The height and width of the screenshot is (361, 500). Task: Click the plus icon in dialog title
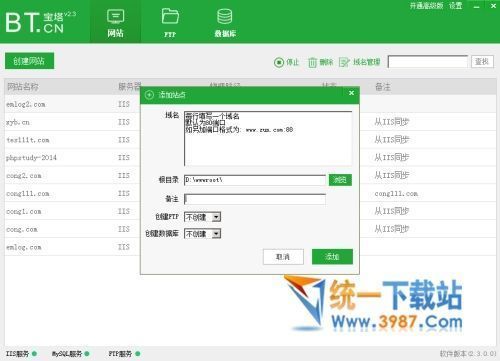[x=149, y=95]
